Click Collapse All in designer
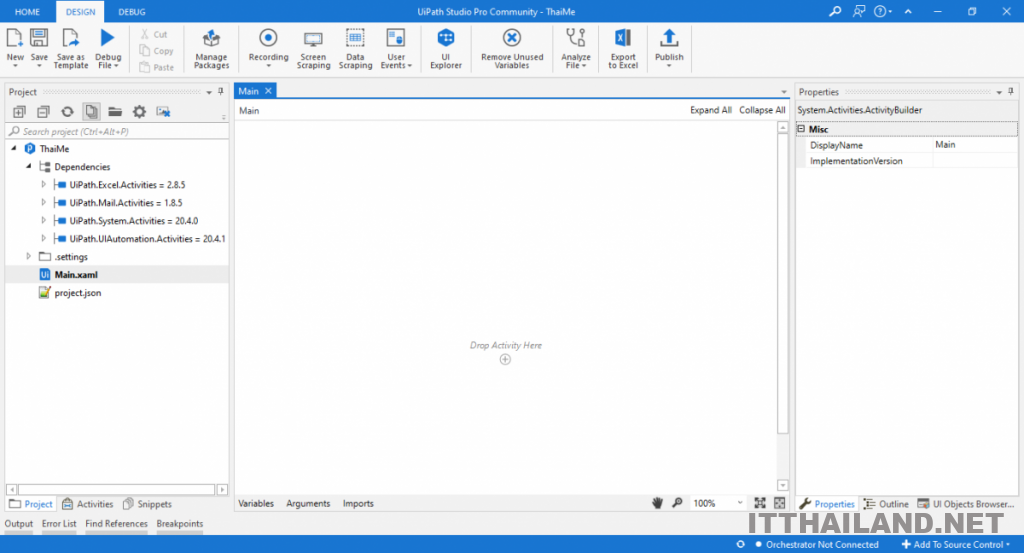This screenshot has height=553, width=1024. tap(762, 110)
